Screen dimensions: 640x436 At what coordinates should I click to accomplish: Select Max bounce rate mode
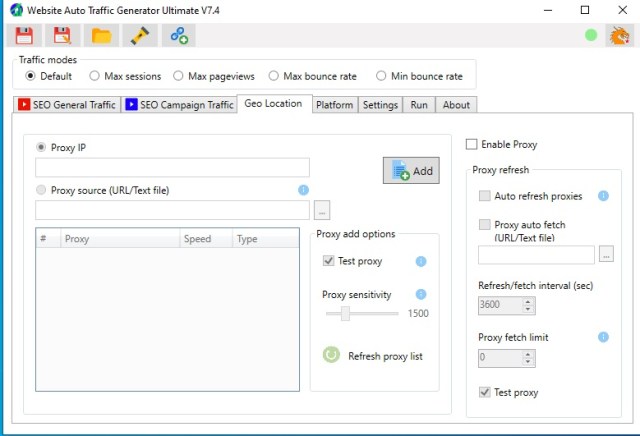[273, 76]
